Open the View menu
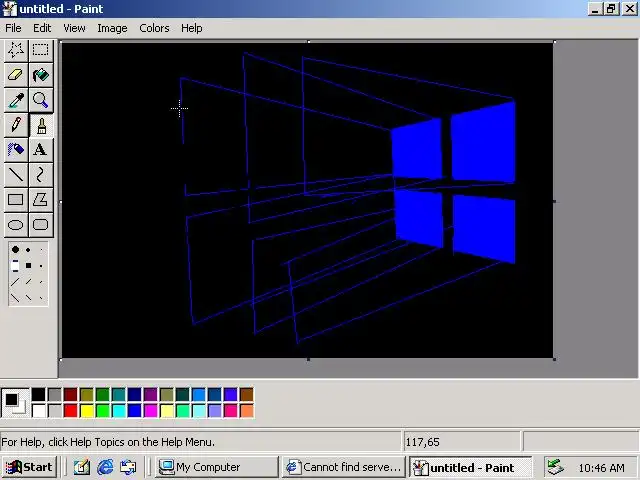Viewport: 640px width, 480px height. [x=74, y=28]
